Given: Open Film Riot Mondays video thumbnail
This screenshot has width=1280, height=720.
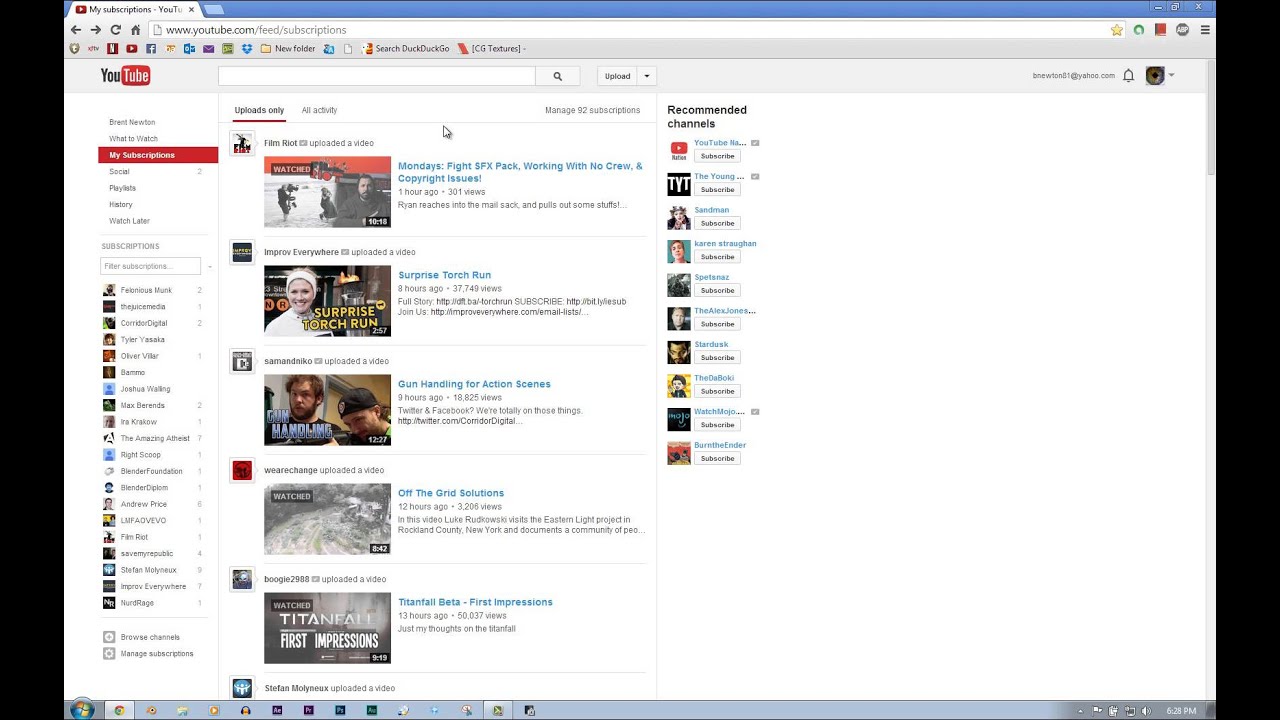Looking at the screenshot, I should 327,192.
